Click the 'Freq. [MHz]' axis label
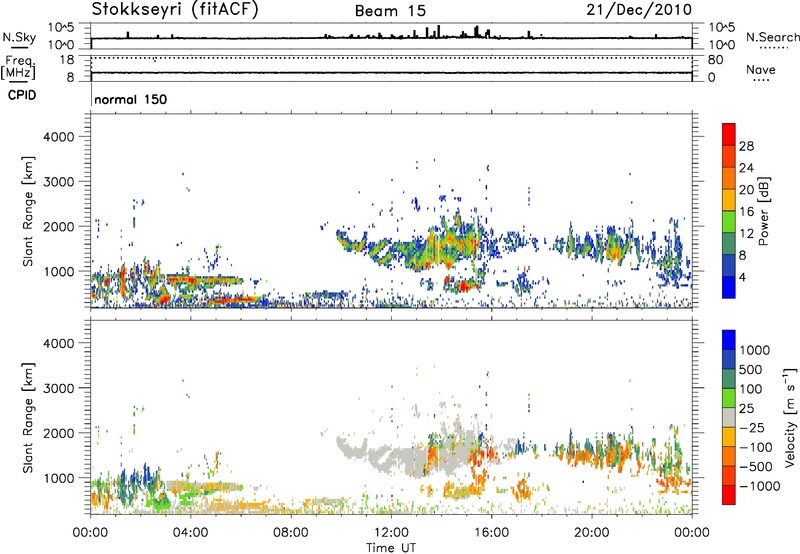The image size is (800, 554). [18, 68]
